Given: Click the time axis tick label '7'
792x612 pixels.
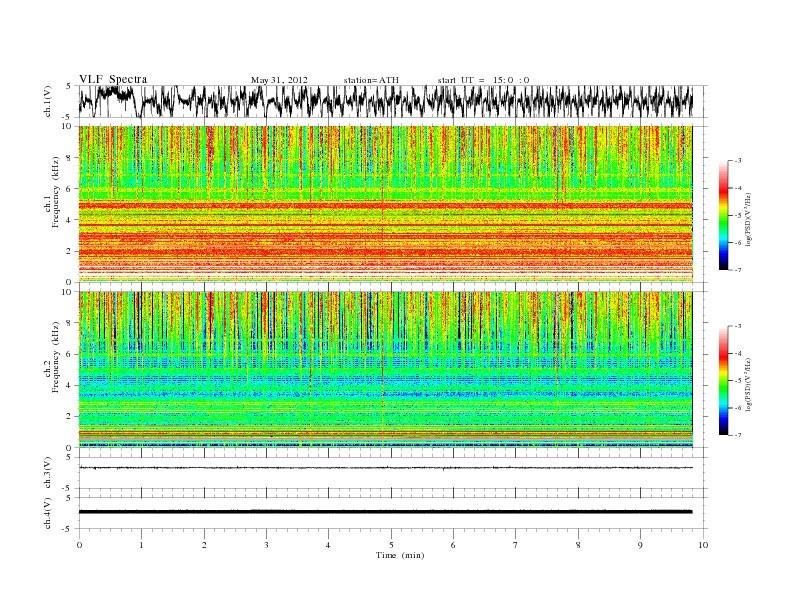Looking at the screenshot, I should coord(516,545).
